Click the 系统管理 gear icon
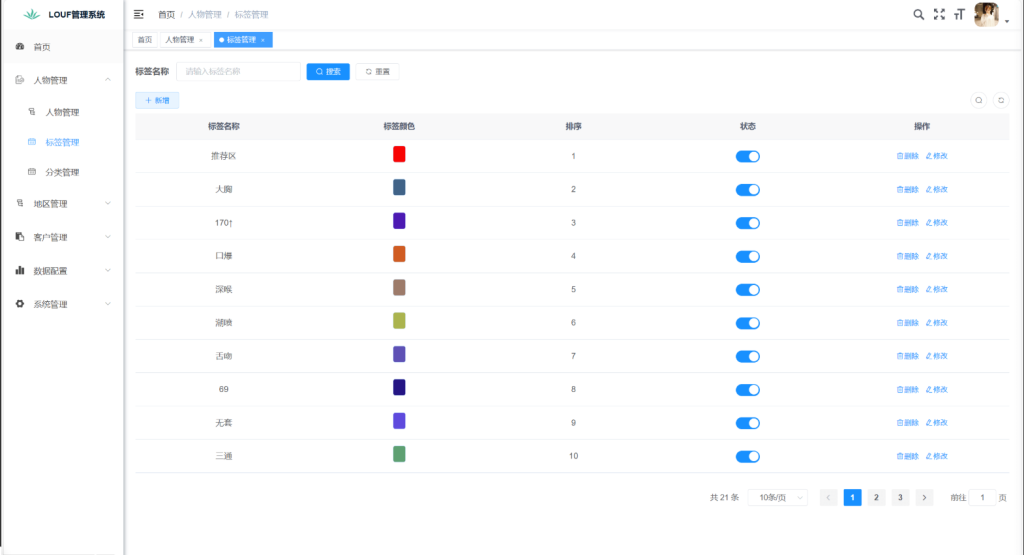The width and height of the screenshot is (1024, 555). (x=20, y=304)
